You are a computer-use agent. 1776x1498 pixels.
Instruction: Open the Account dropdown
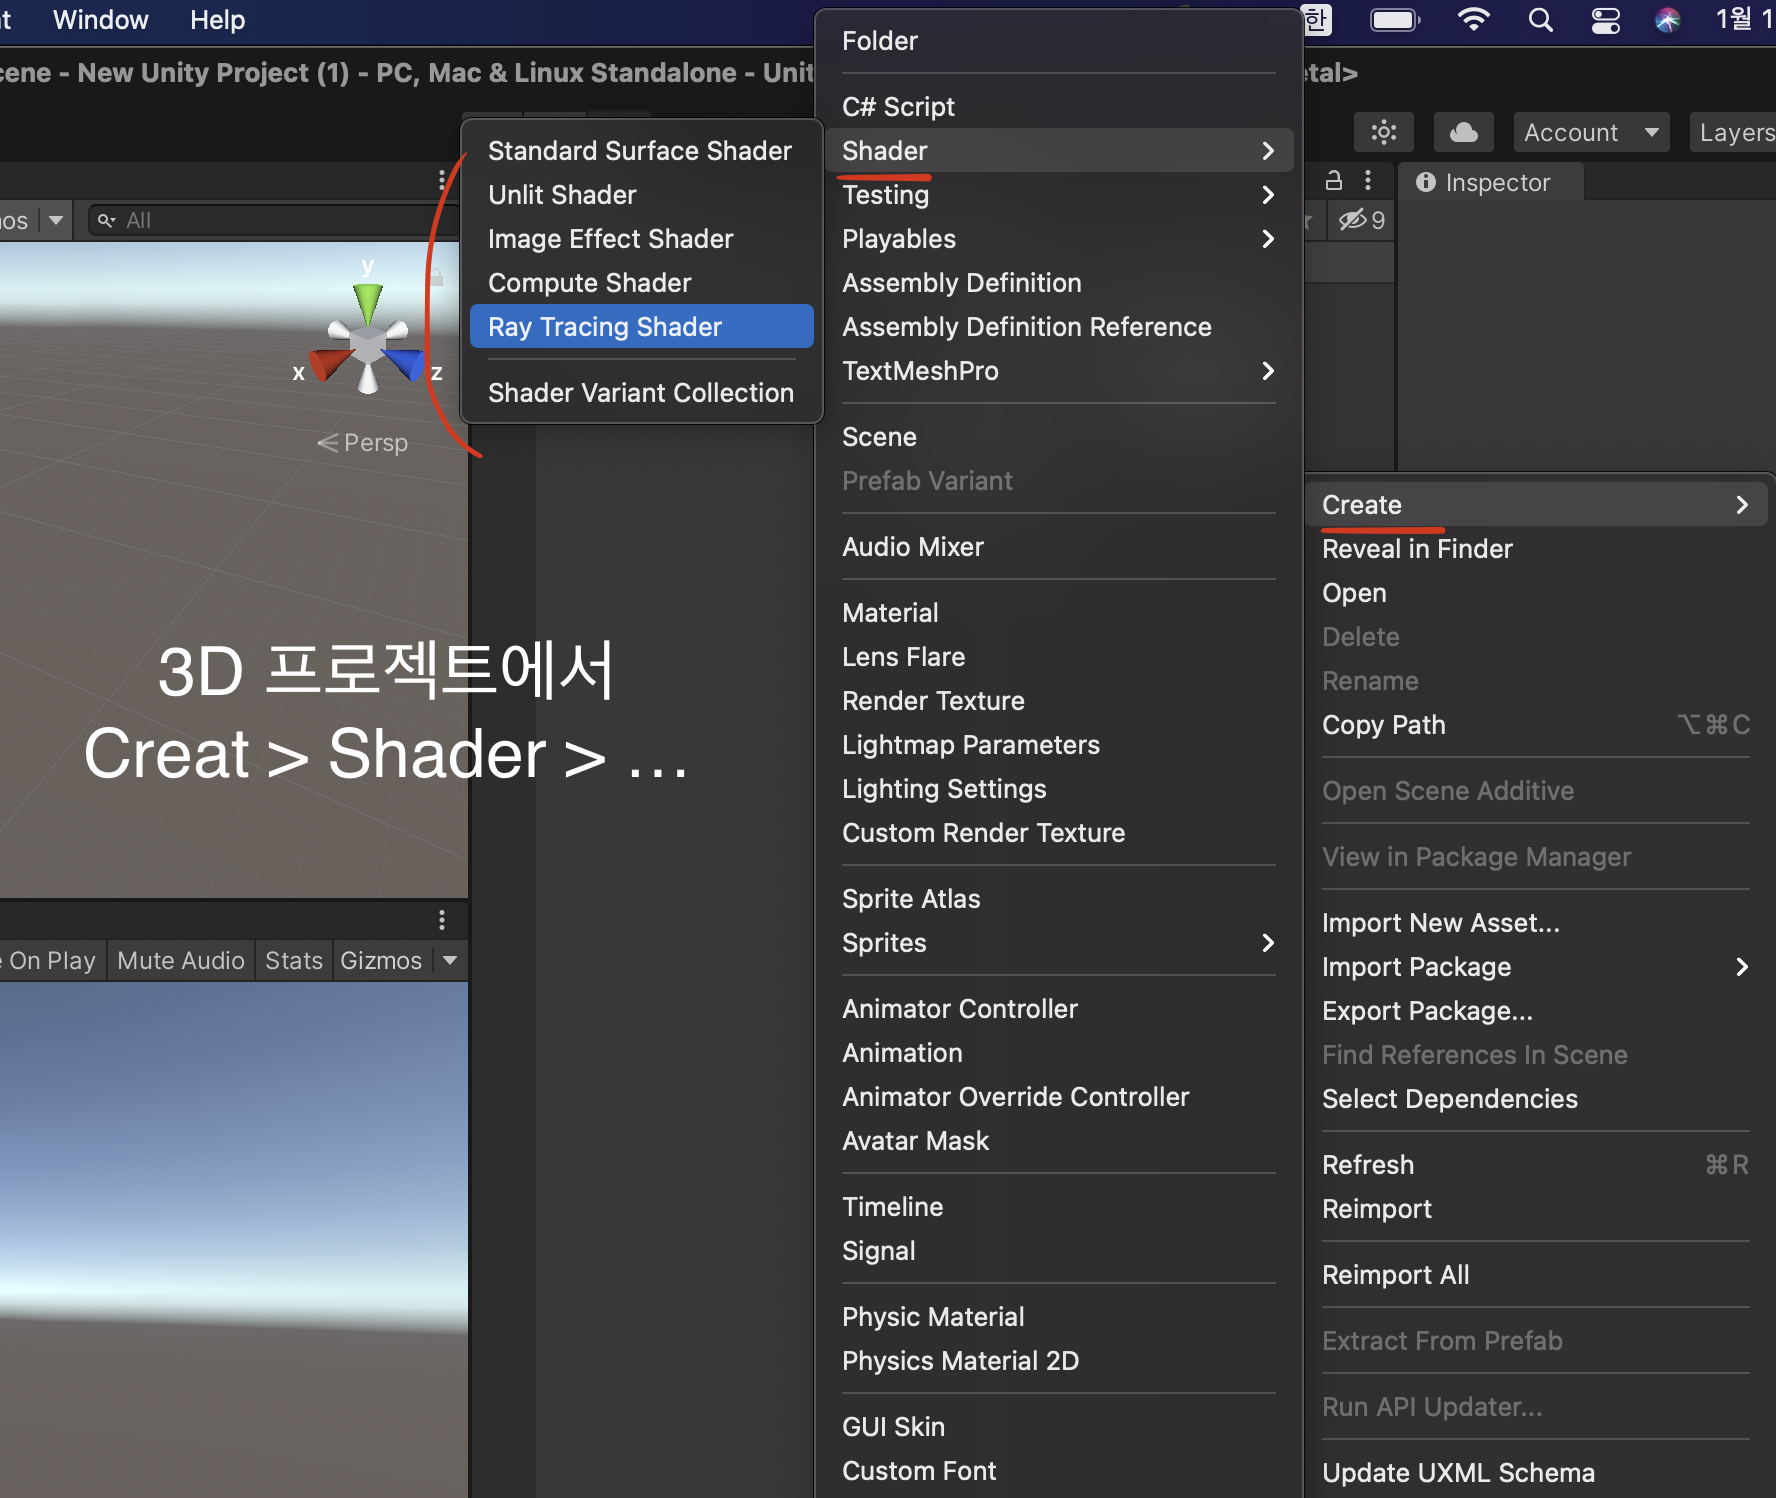pos(1592,132)
